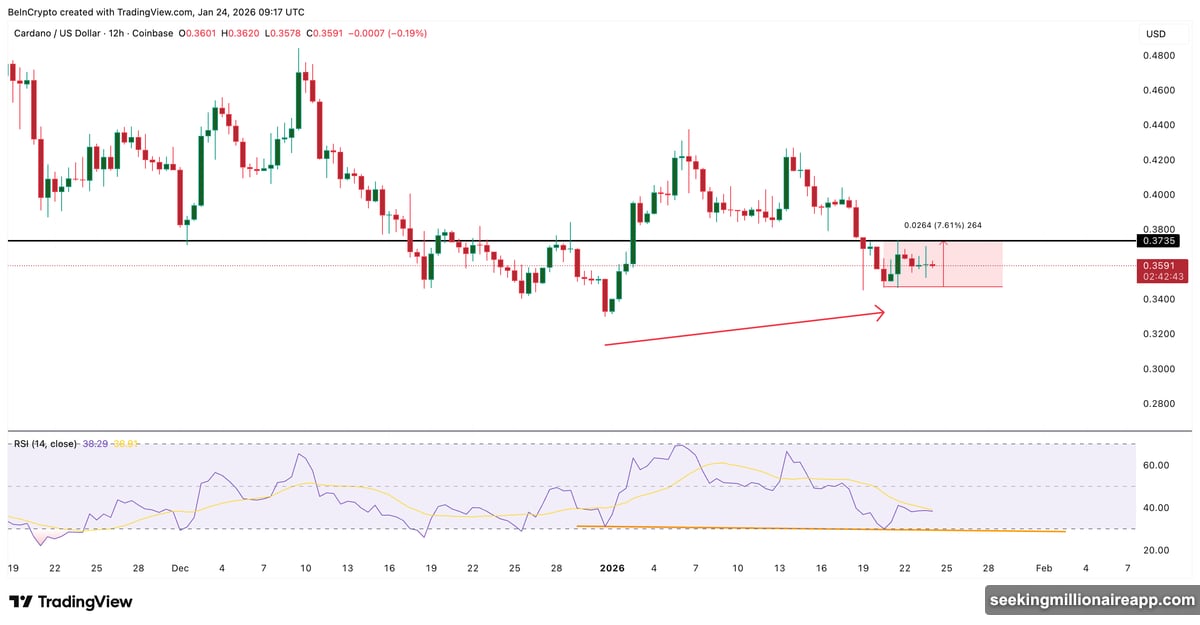1200x625 pixels.
Task: Select the RSI (14, close) indicator label
Action: click(x=45, y=443)
